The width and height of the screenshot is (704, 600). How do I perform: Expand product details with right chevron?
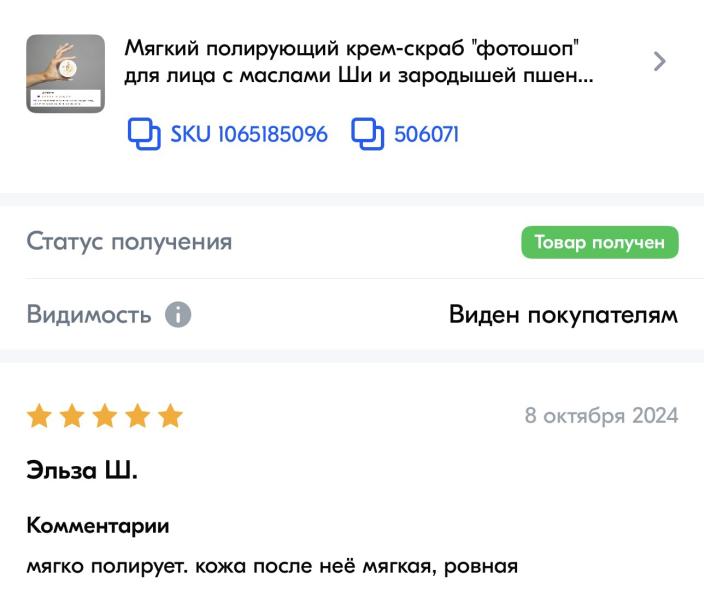(659, 61)
